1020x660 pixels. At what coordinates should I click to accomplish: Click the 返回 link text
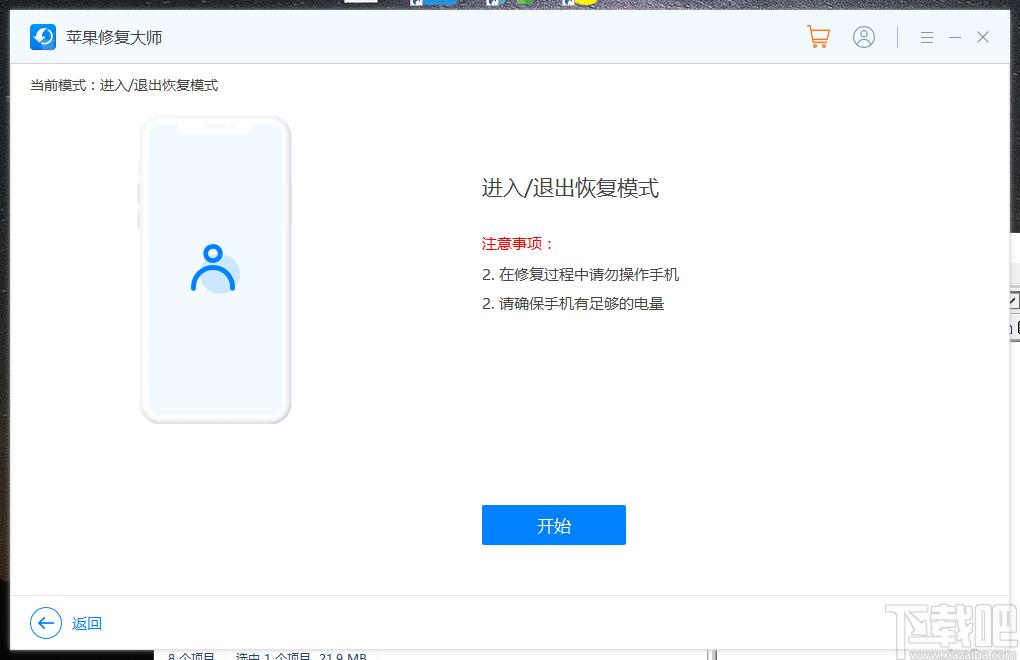click(87, 624)
